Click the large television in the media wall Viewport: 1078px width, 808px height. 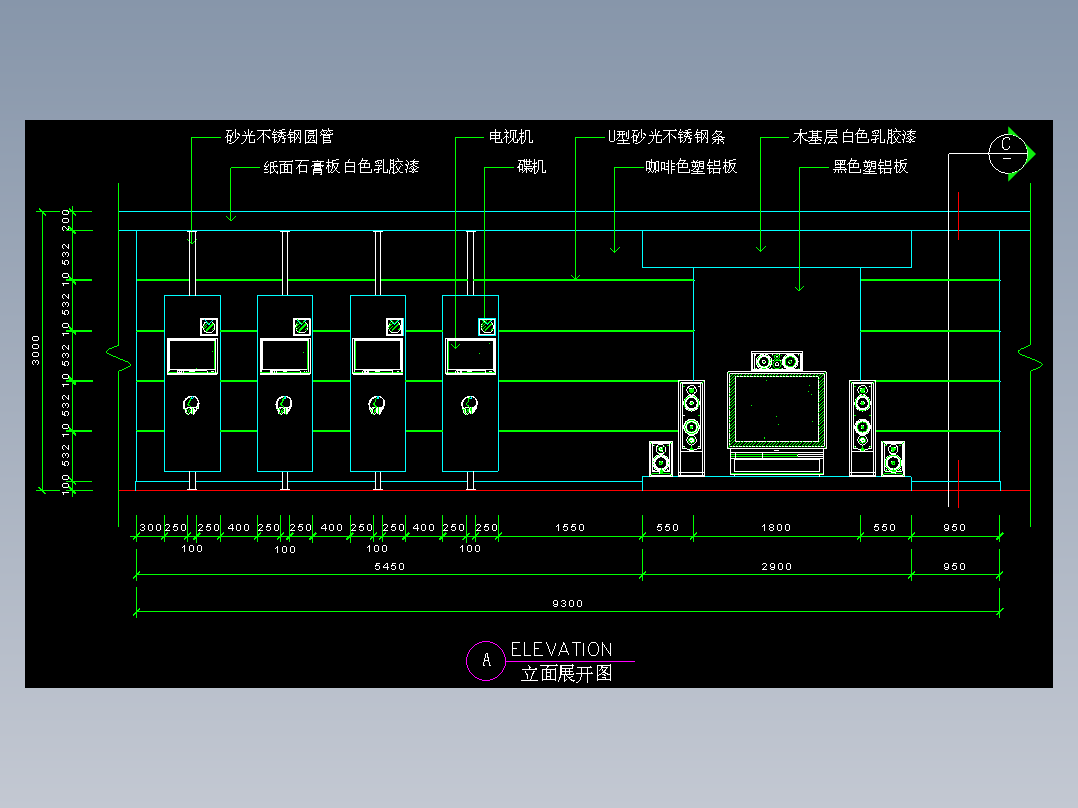coord(777,411)
